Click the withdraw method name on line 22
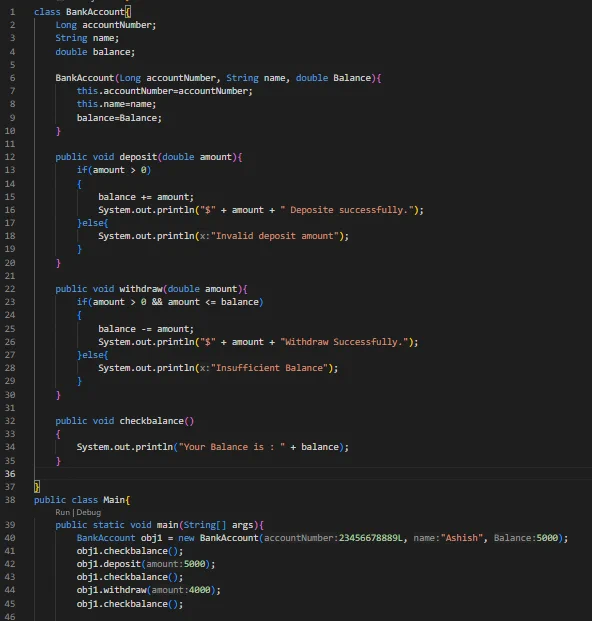The height and width of the screenshot is (621, 592). pyautogui.click(x=141, y=289)
